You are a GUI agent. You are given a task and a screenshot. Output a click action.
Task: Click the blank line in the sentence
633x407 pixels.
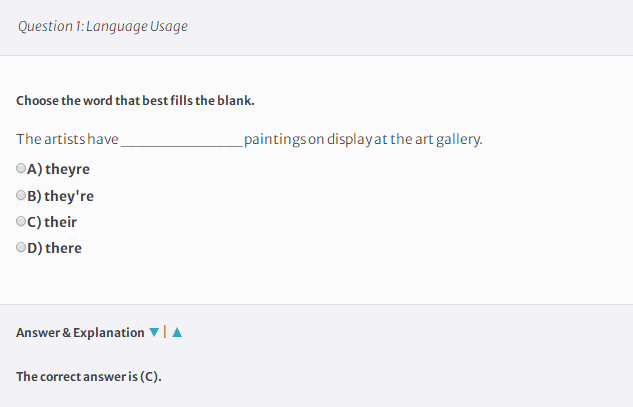click(182, 141)
